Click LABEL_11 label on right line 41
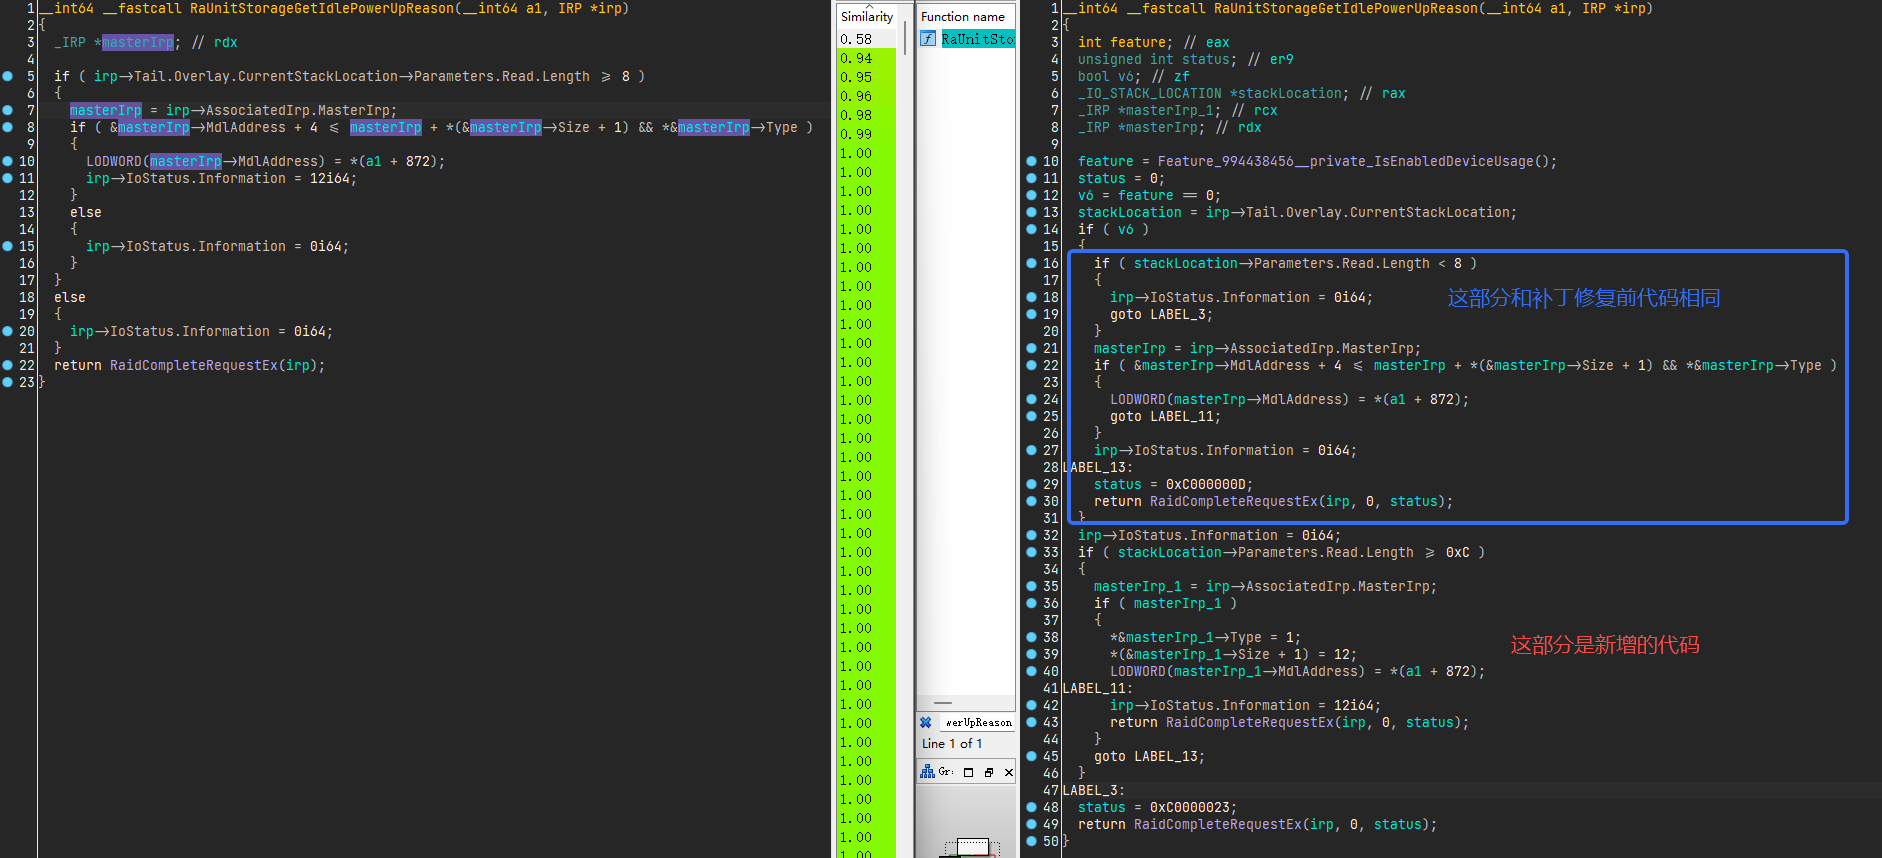This screenshot has width=1882, height=858. coord(1097,688)
